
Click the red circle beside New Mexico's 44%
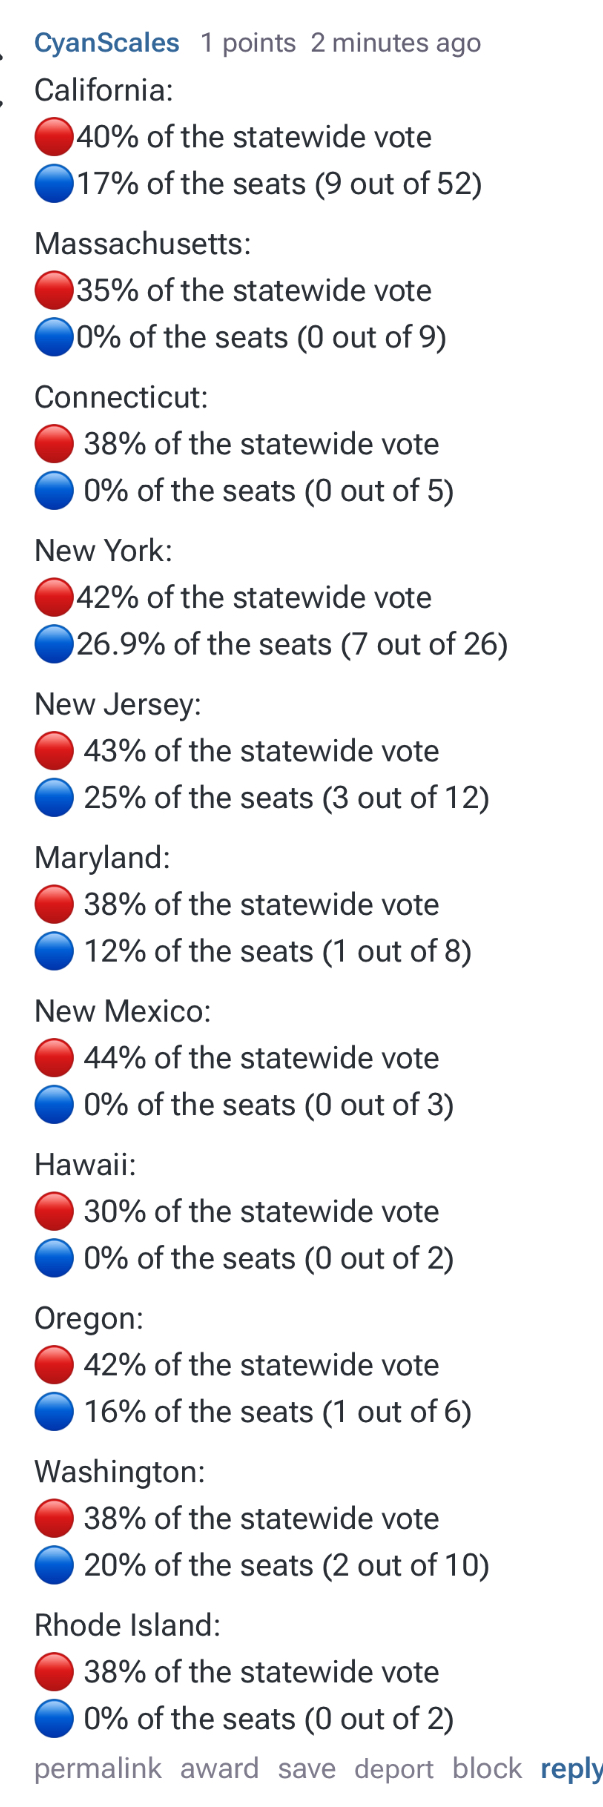click(54, 1058)
